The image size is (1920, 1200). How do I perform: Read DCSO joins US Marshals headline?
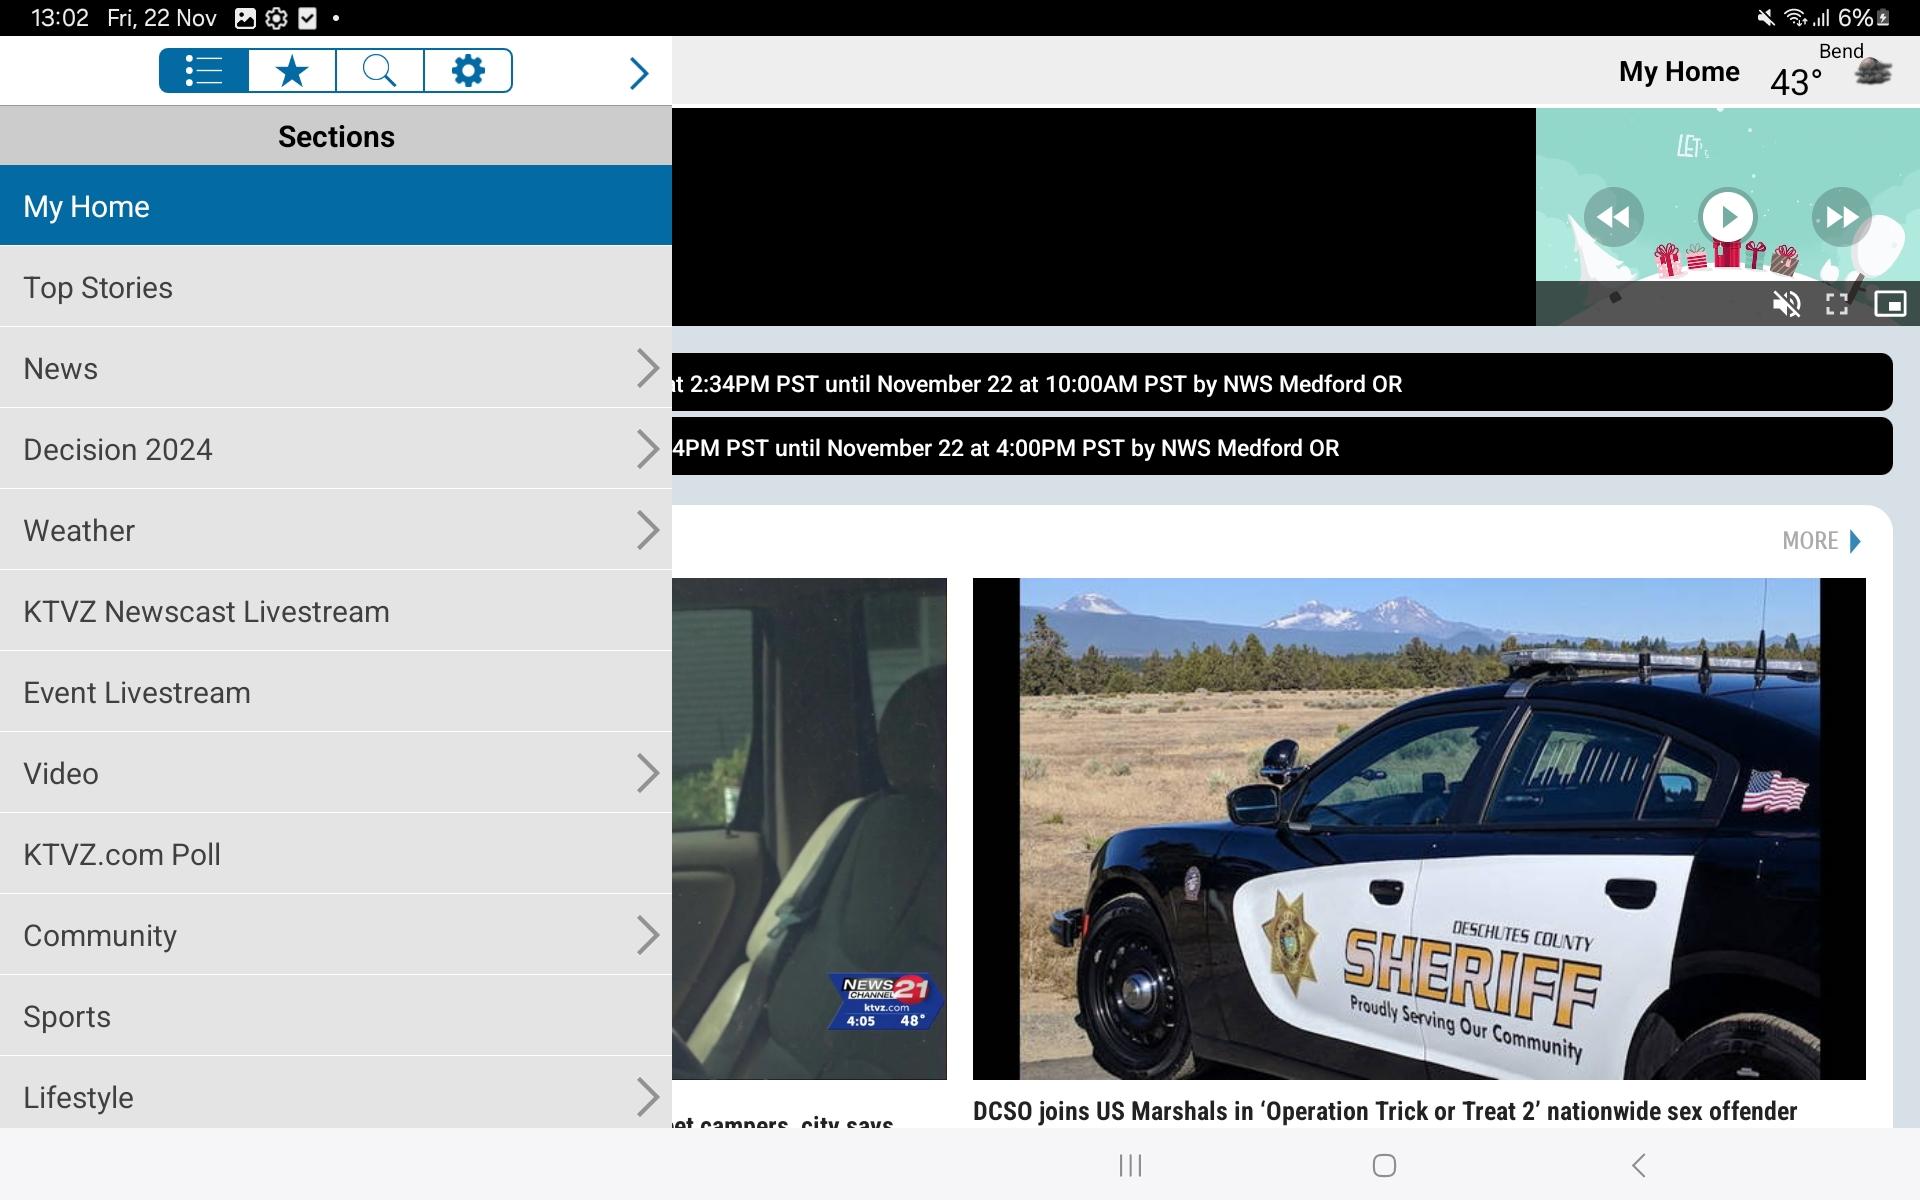[1385, 1111]
